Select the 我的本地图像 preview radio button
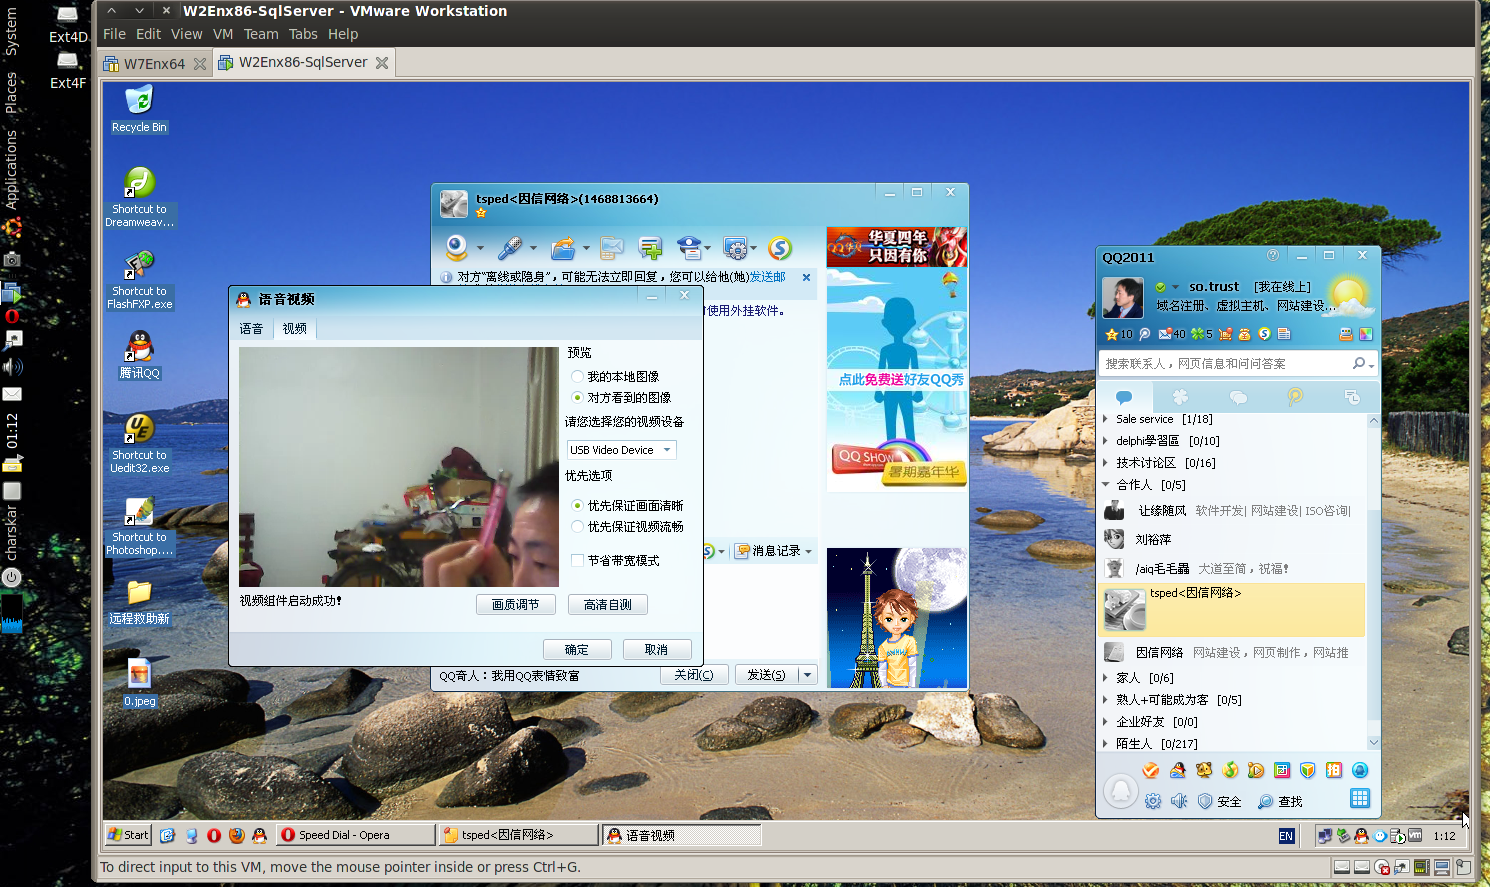The image size is (1490, 887). click(x=577, y=376)
